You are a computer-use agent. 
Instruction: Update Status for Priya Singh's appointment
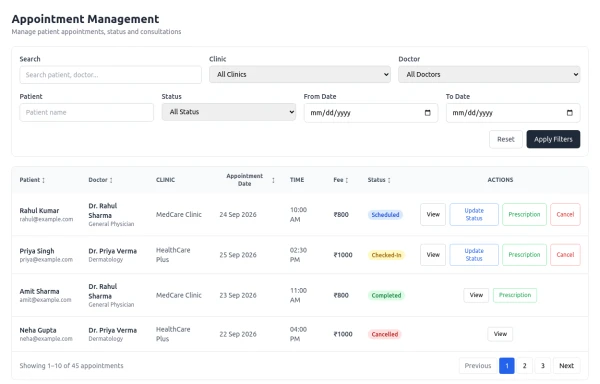point(474,255)
